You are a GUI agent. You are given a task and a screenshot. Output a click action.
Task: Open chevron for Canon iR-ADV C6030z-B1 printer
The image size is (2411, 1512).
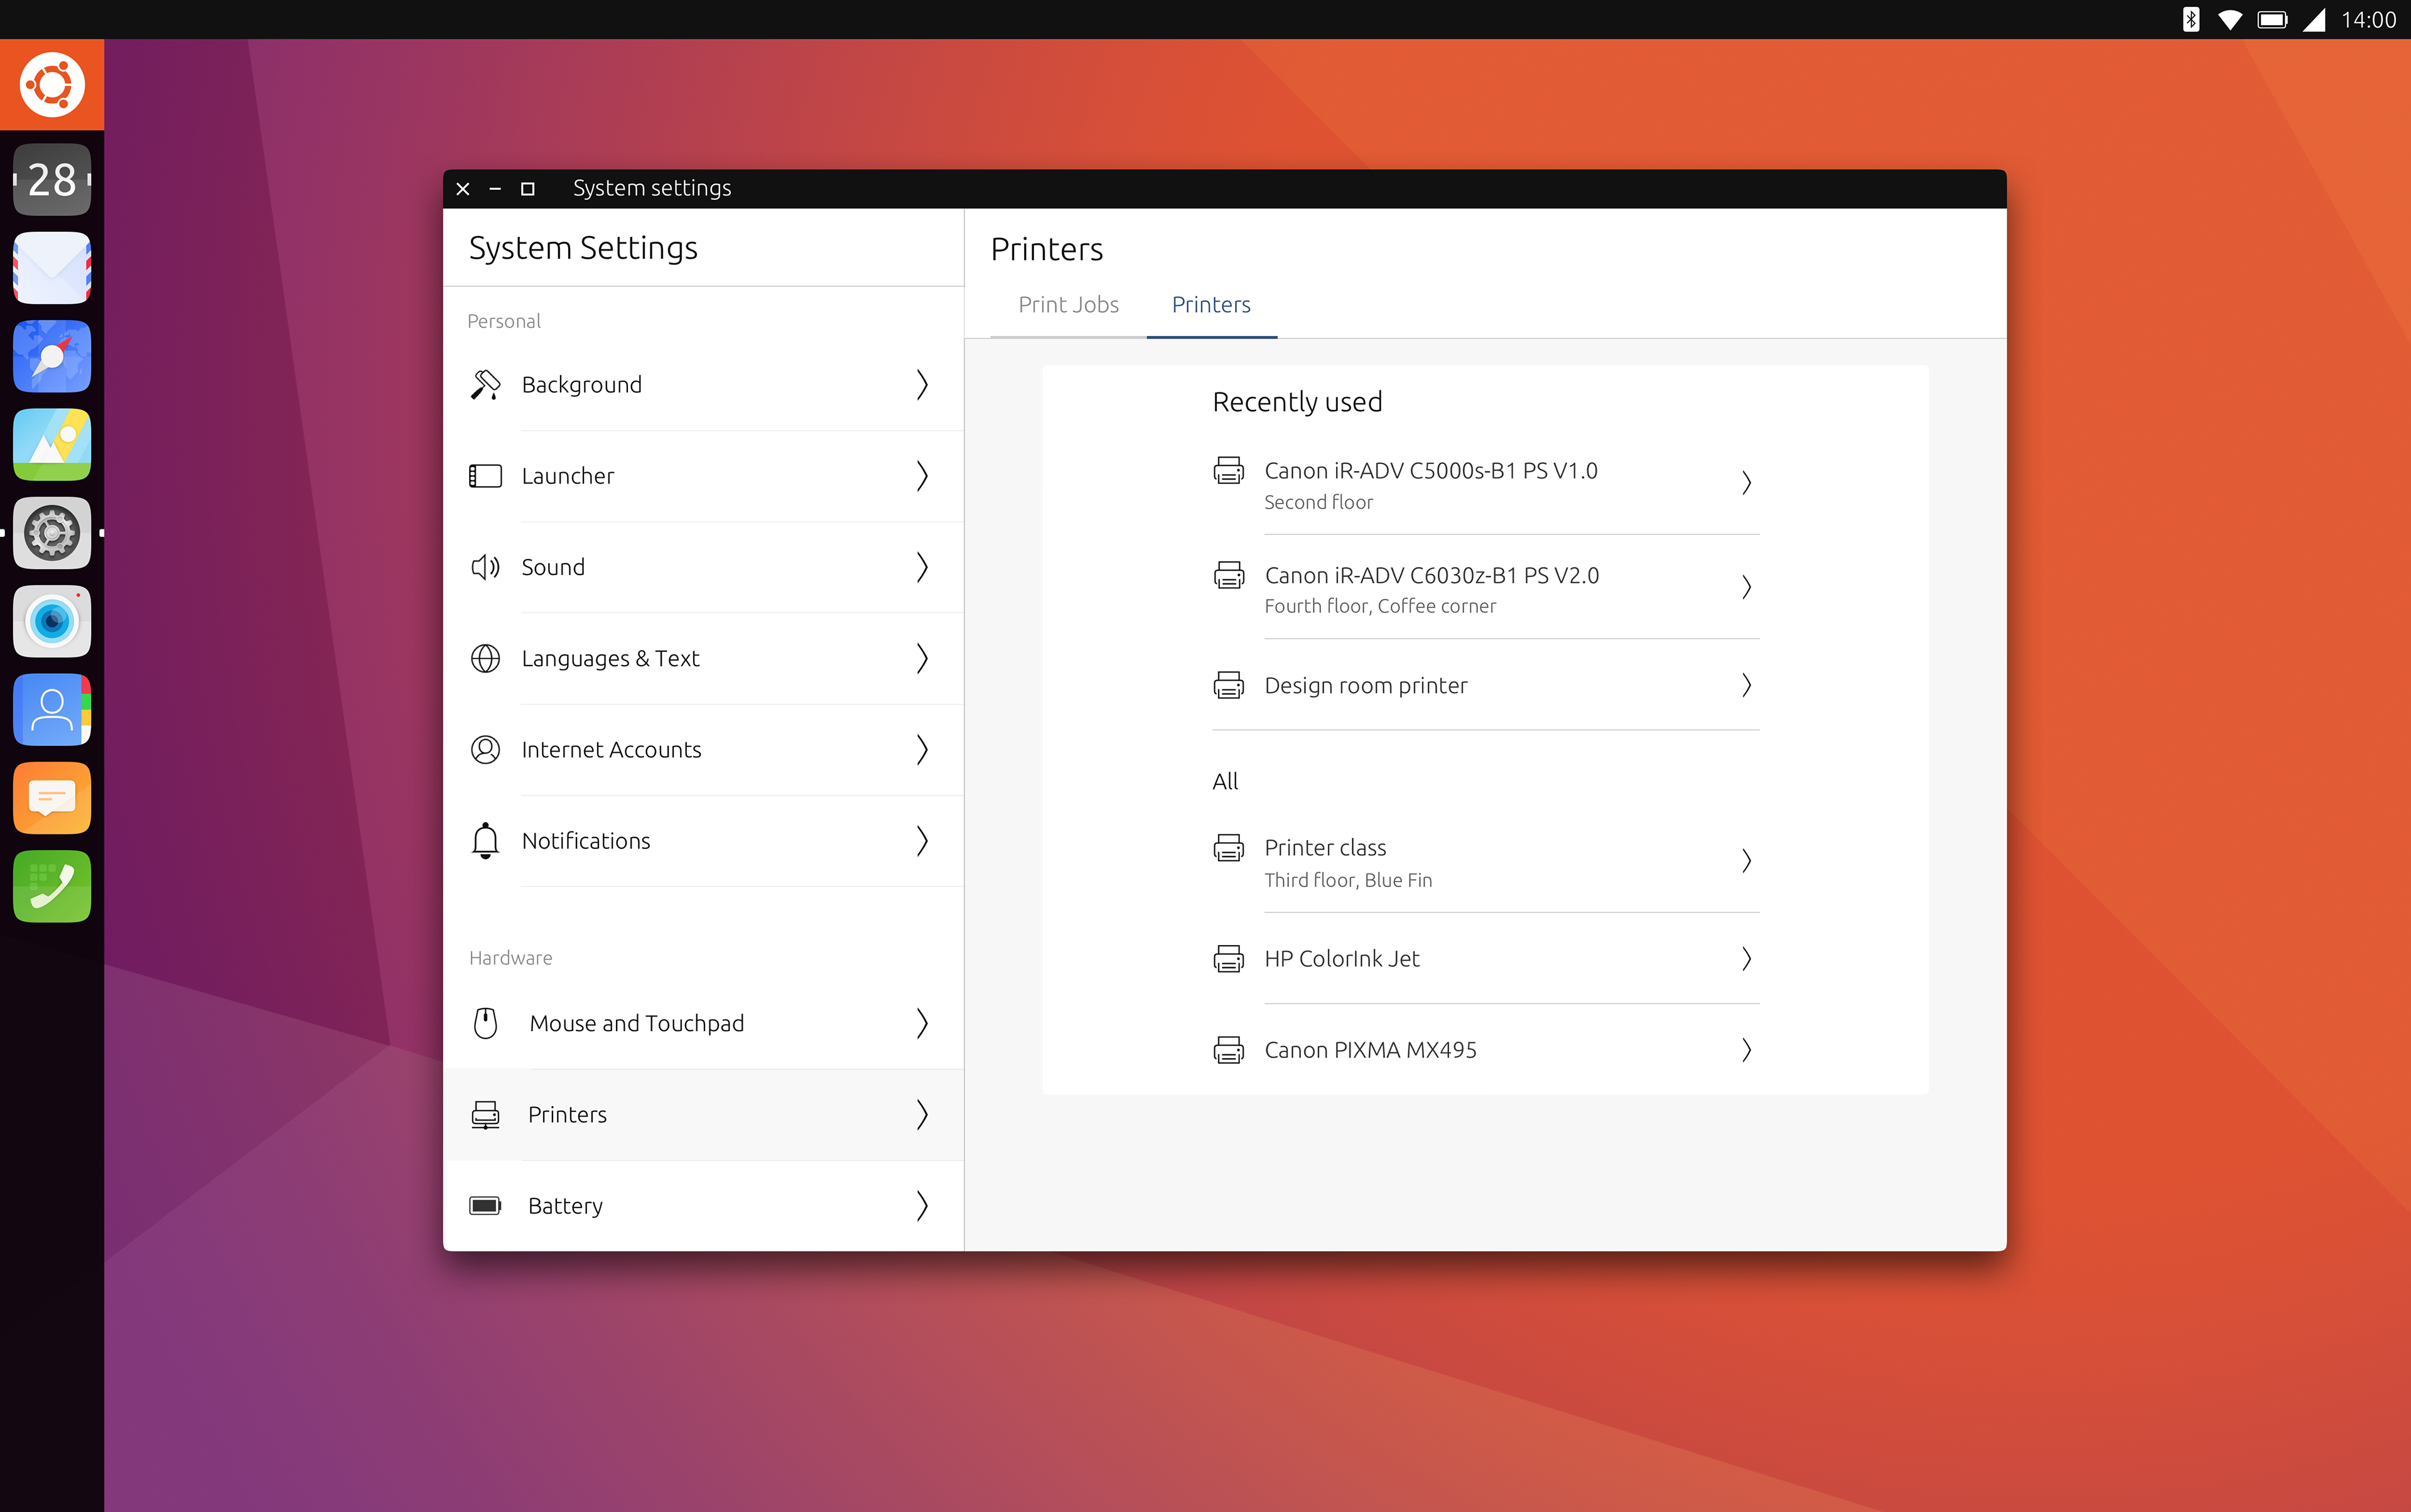click(1746, 587)
